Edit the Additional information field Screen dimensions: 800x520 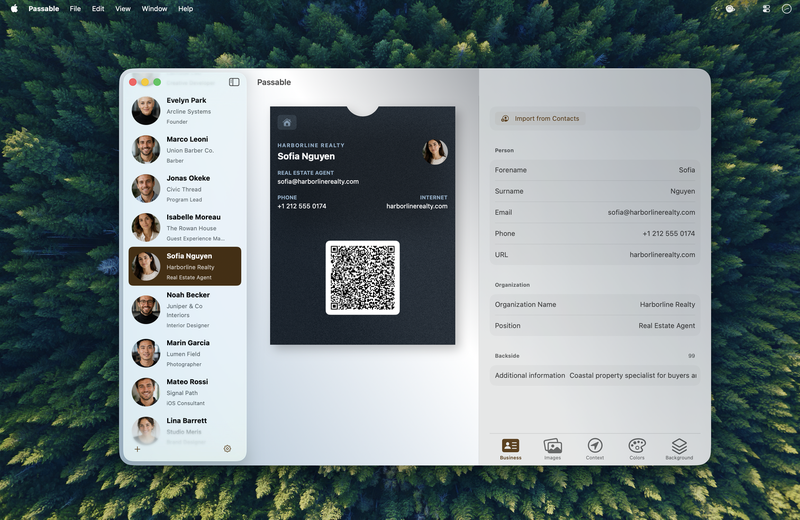[x=595, y=375]
